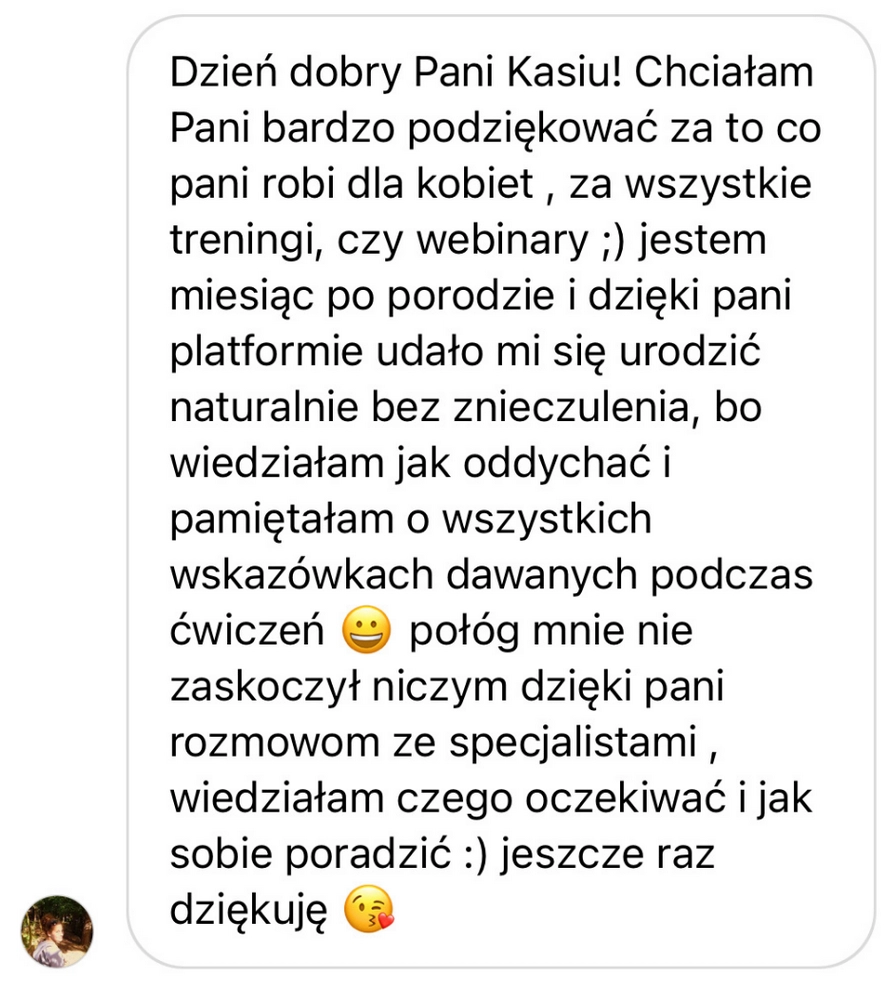Click the final word 'dziękuję' in message
The height and width of the screenshot is (1000, 892).
[249, 912]
